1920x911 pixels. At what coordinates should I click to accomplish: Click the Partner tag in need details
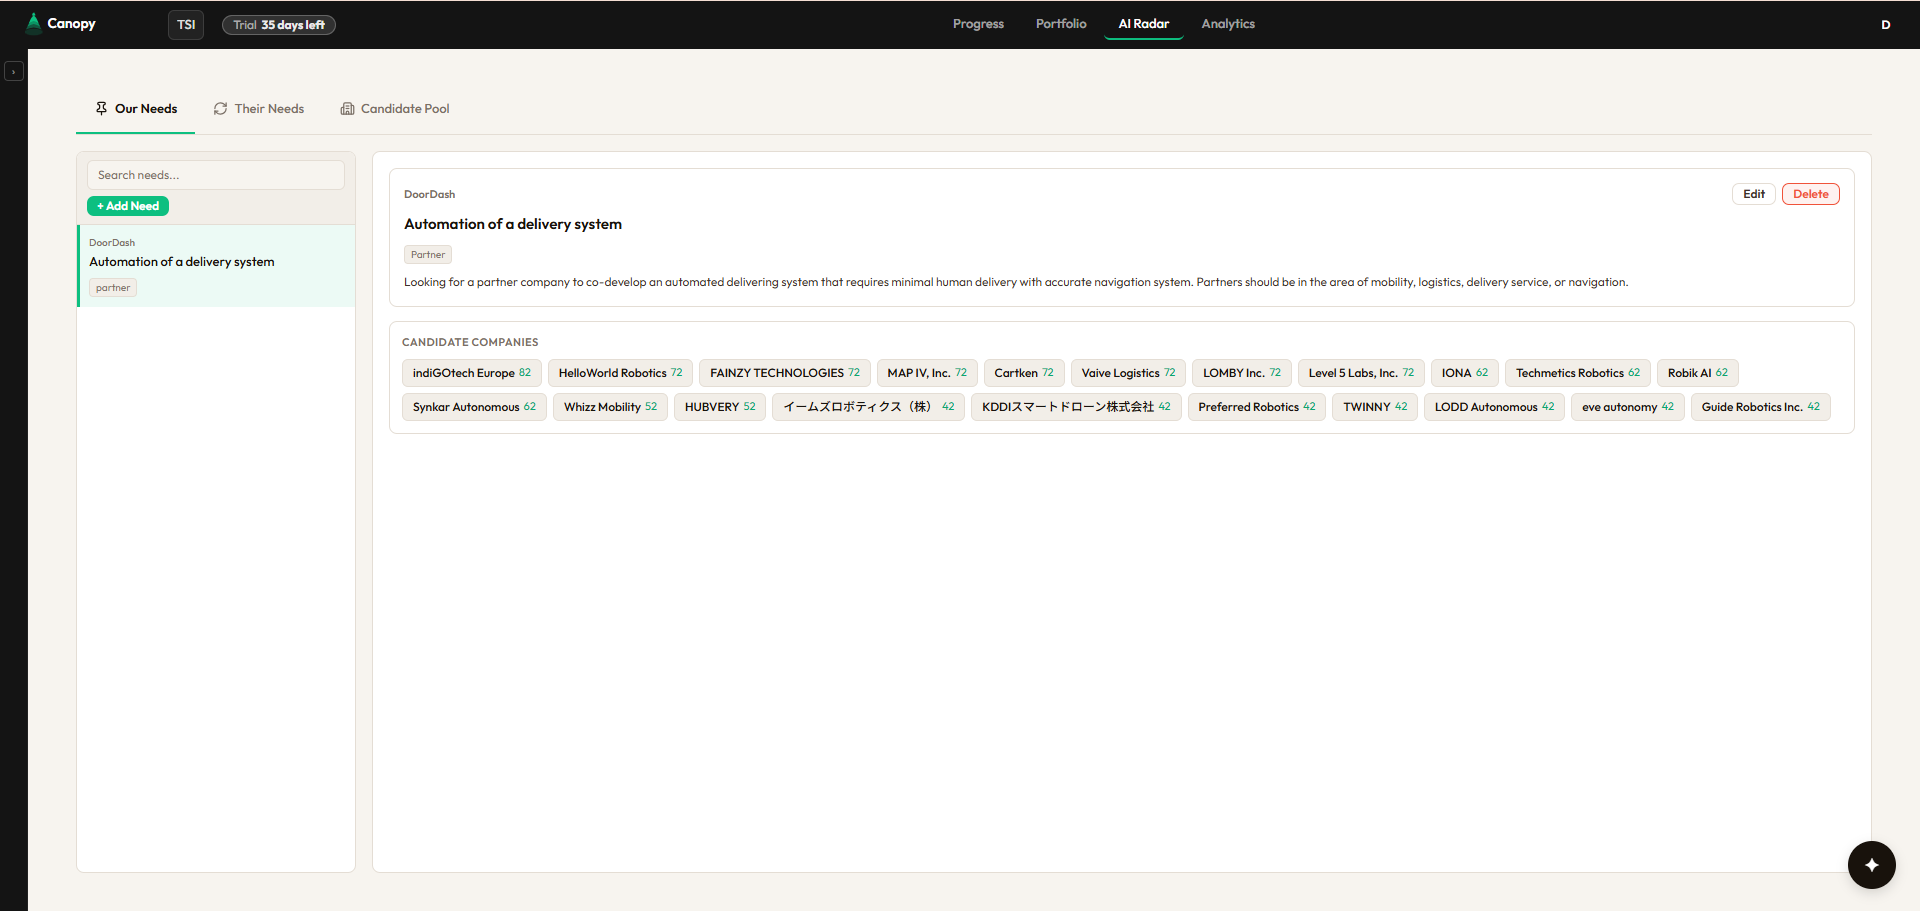[428, 255]
